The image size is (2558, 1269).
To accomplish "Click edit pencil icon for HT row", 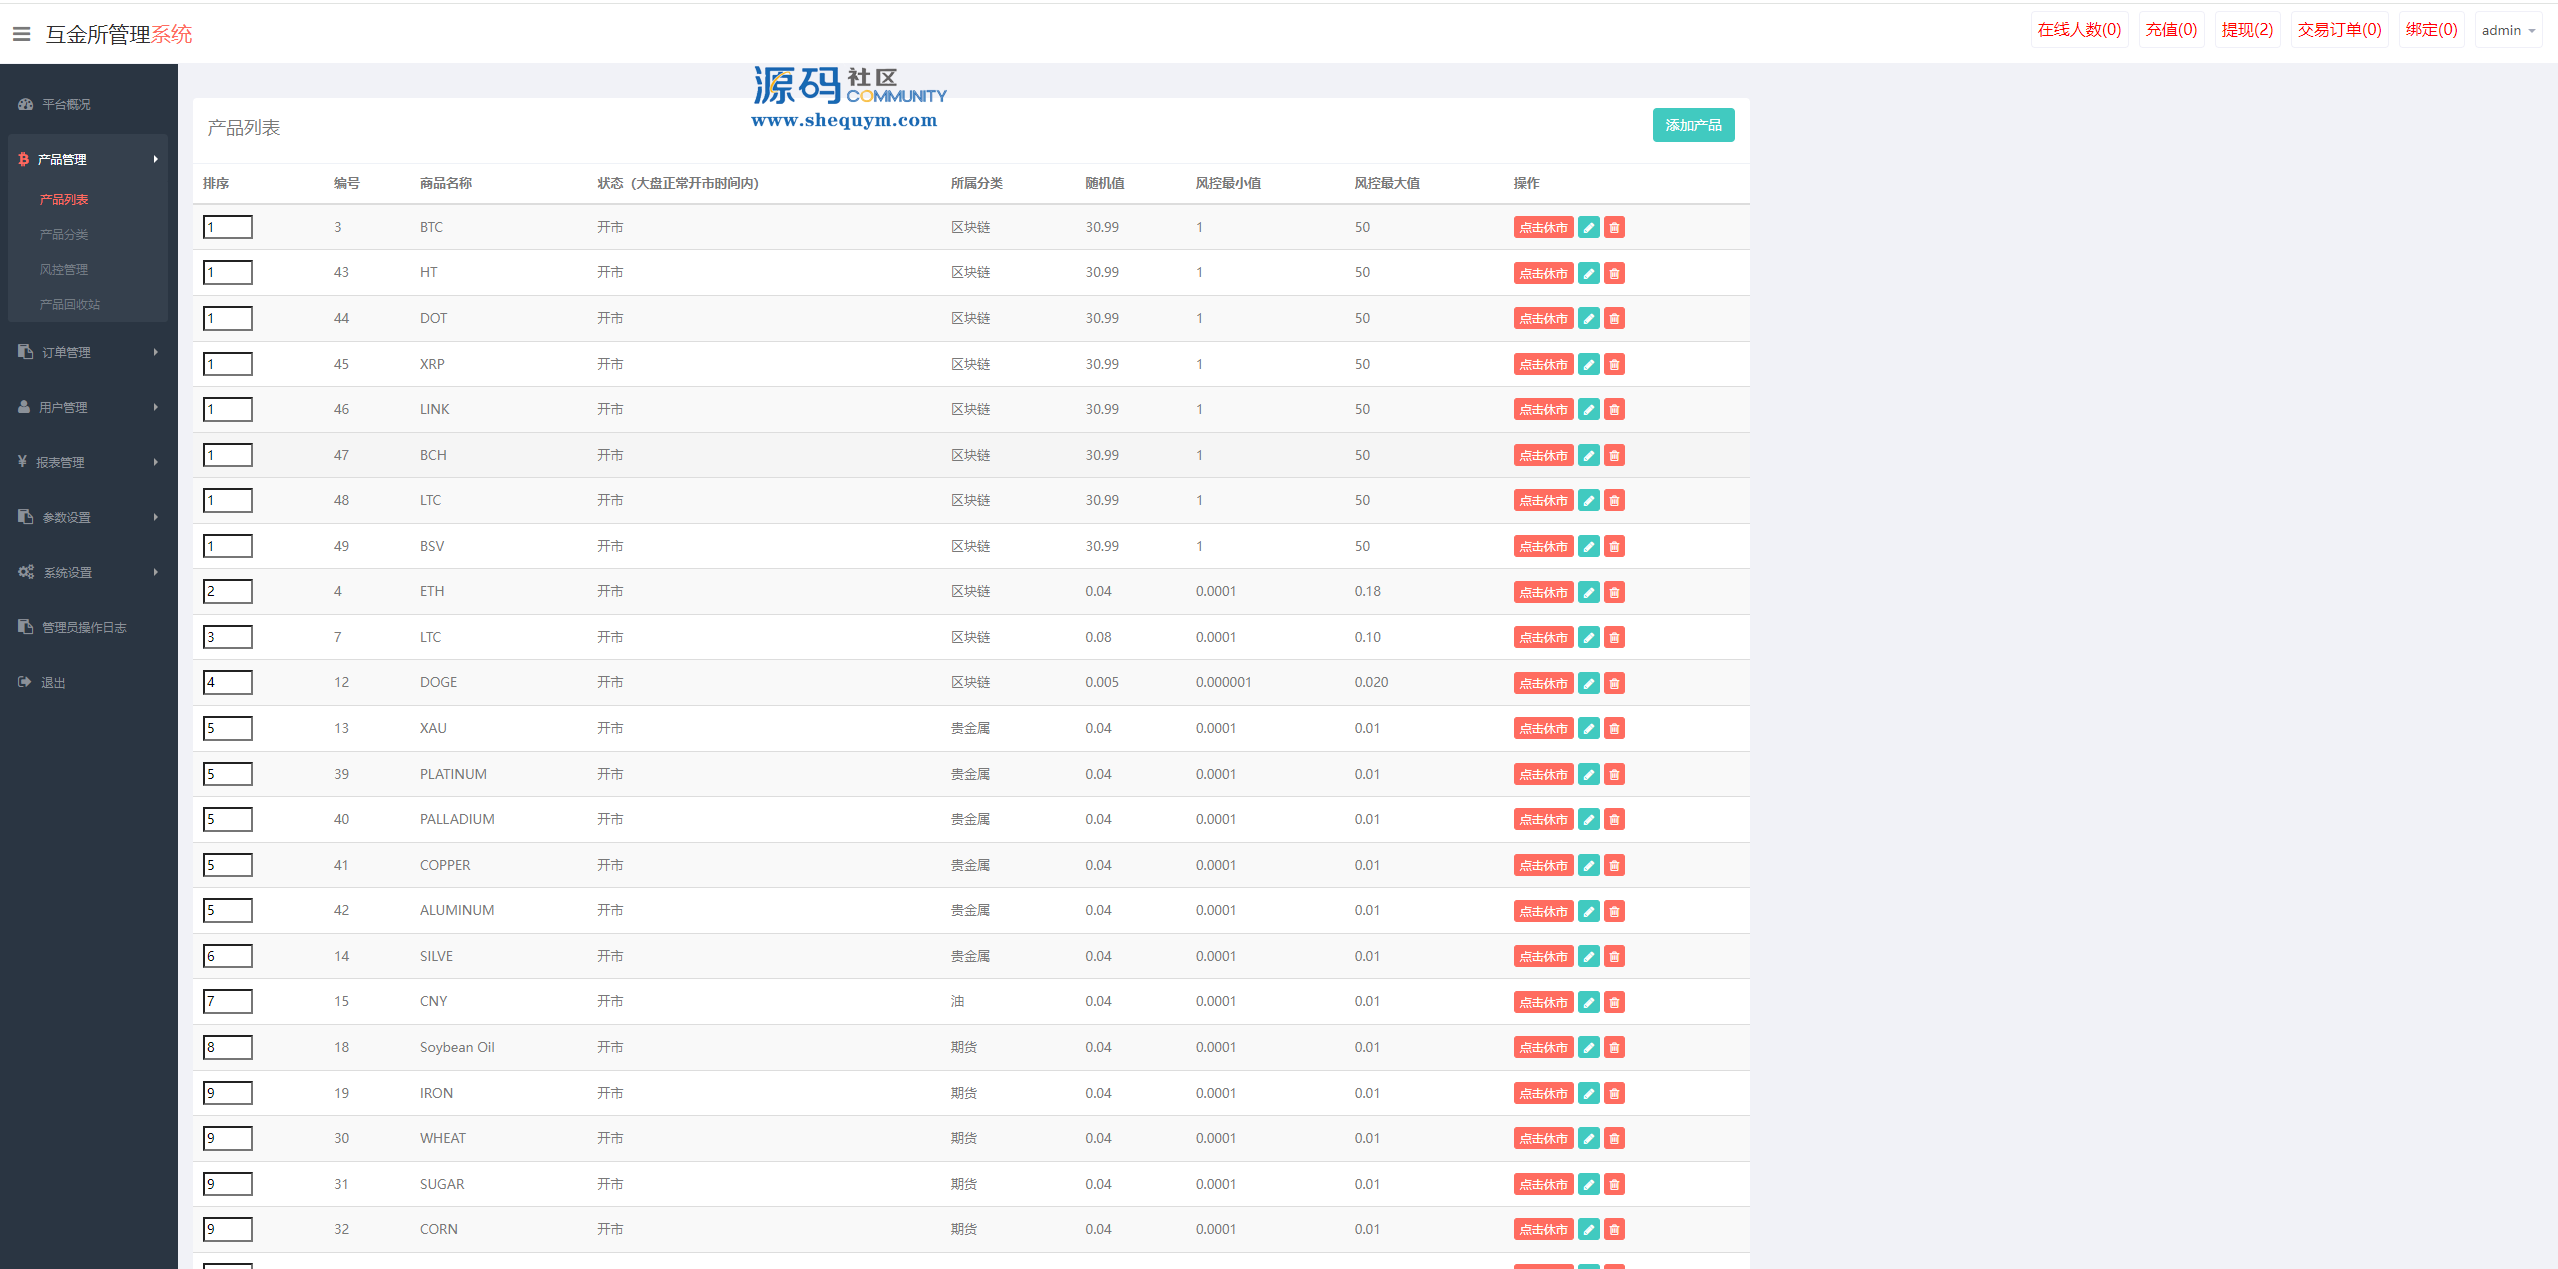I will coord(1588,273).
